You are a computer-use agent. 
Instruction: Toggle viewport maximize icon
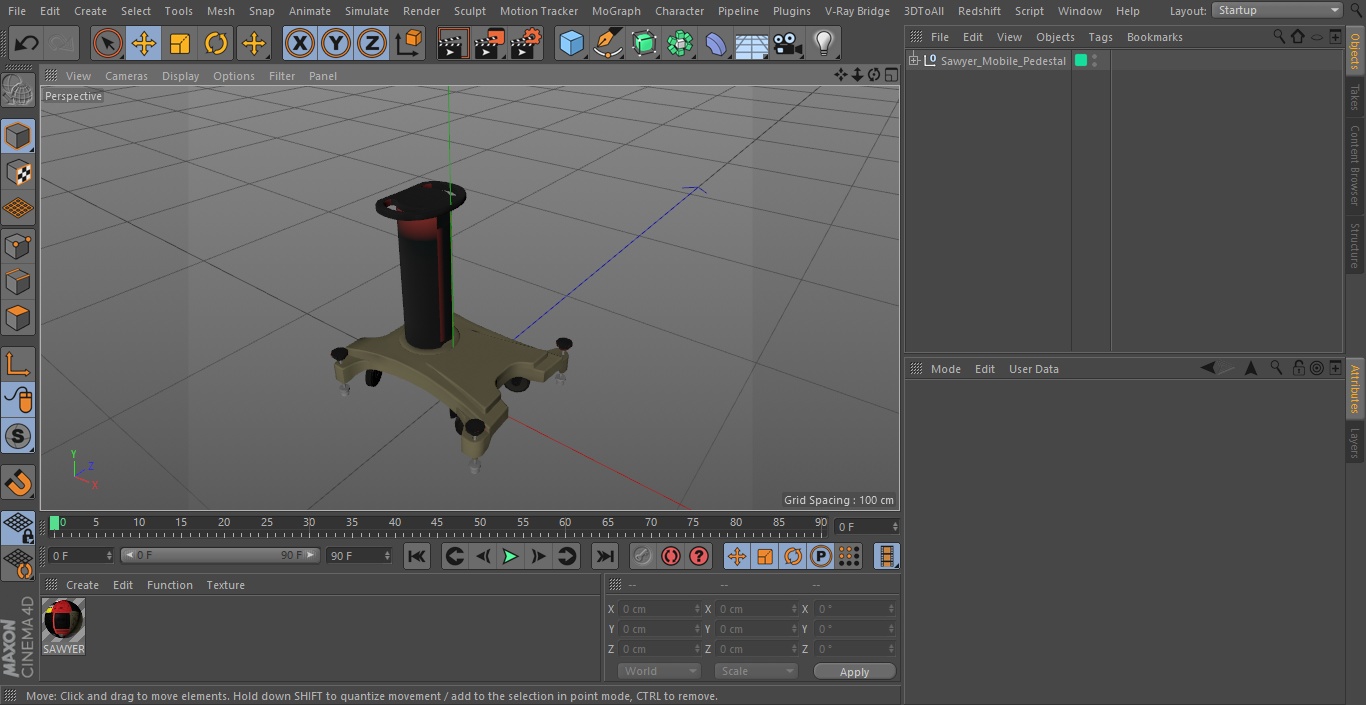point(890,75)
